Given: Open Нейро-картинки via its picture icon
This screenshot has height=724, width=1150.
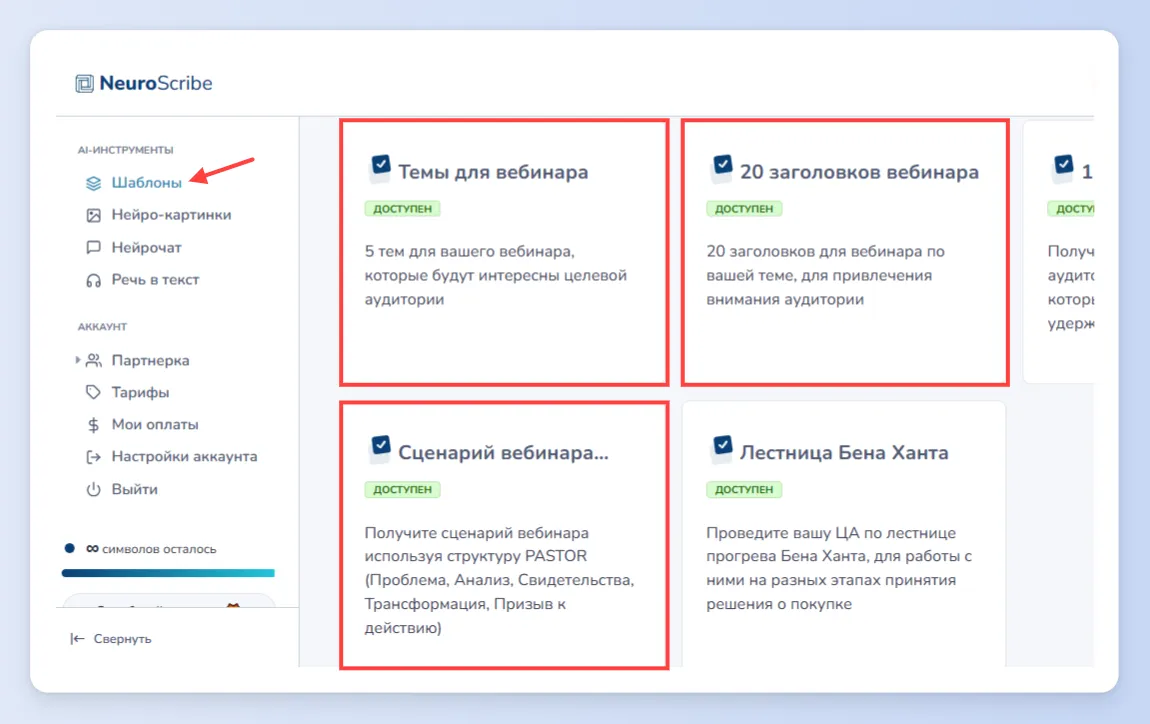Looking at the screenshot, I should 93,215.
